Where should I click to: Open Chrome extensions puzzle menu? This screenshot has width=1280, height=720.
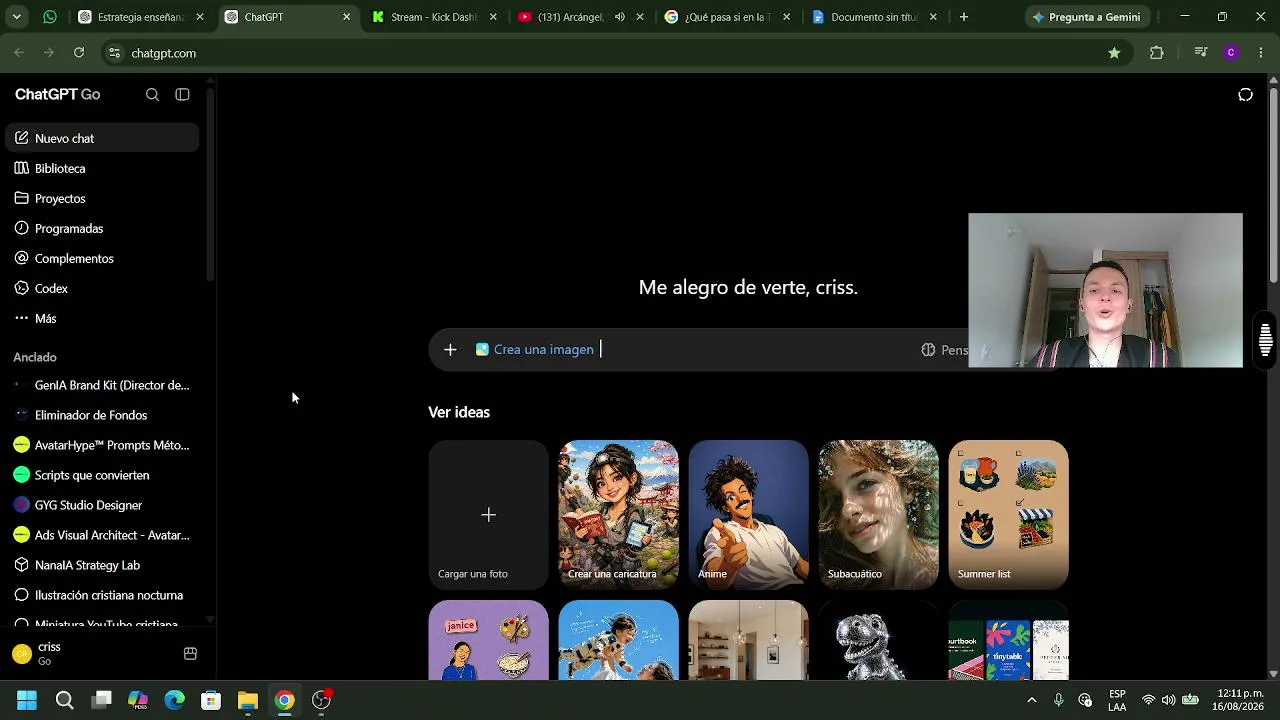click(1157, 53)
